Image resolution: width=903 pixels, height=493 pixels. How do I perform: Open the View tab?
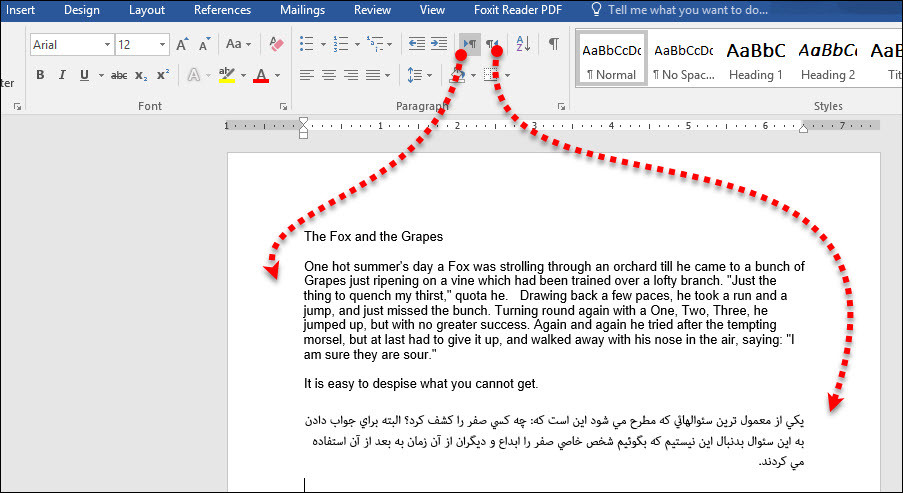pos(432,10)
